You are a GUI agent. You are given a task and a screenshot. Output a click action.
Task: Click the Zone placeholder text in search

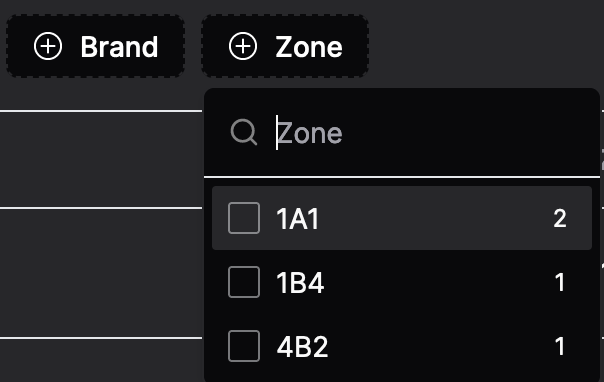(x=309, y=134)
